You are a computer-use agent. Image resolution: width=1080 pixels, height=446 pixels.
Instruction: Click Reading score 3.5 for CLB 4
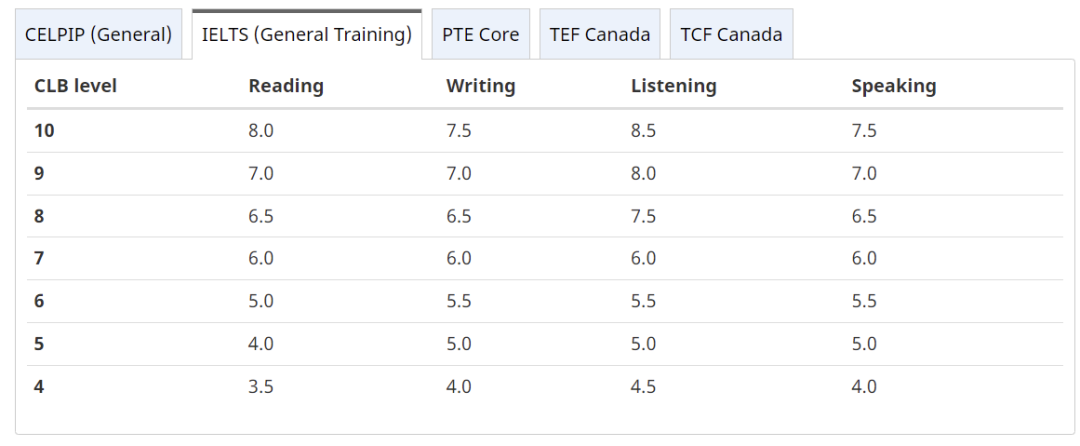tap(261, 387)
